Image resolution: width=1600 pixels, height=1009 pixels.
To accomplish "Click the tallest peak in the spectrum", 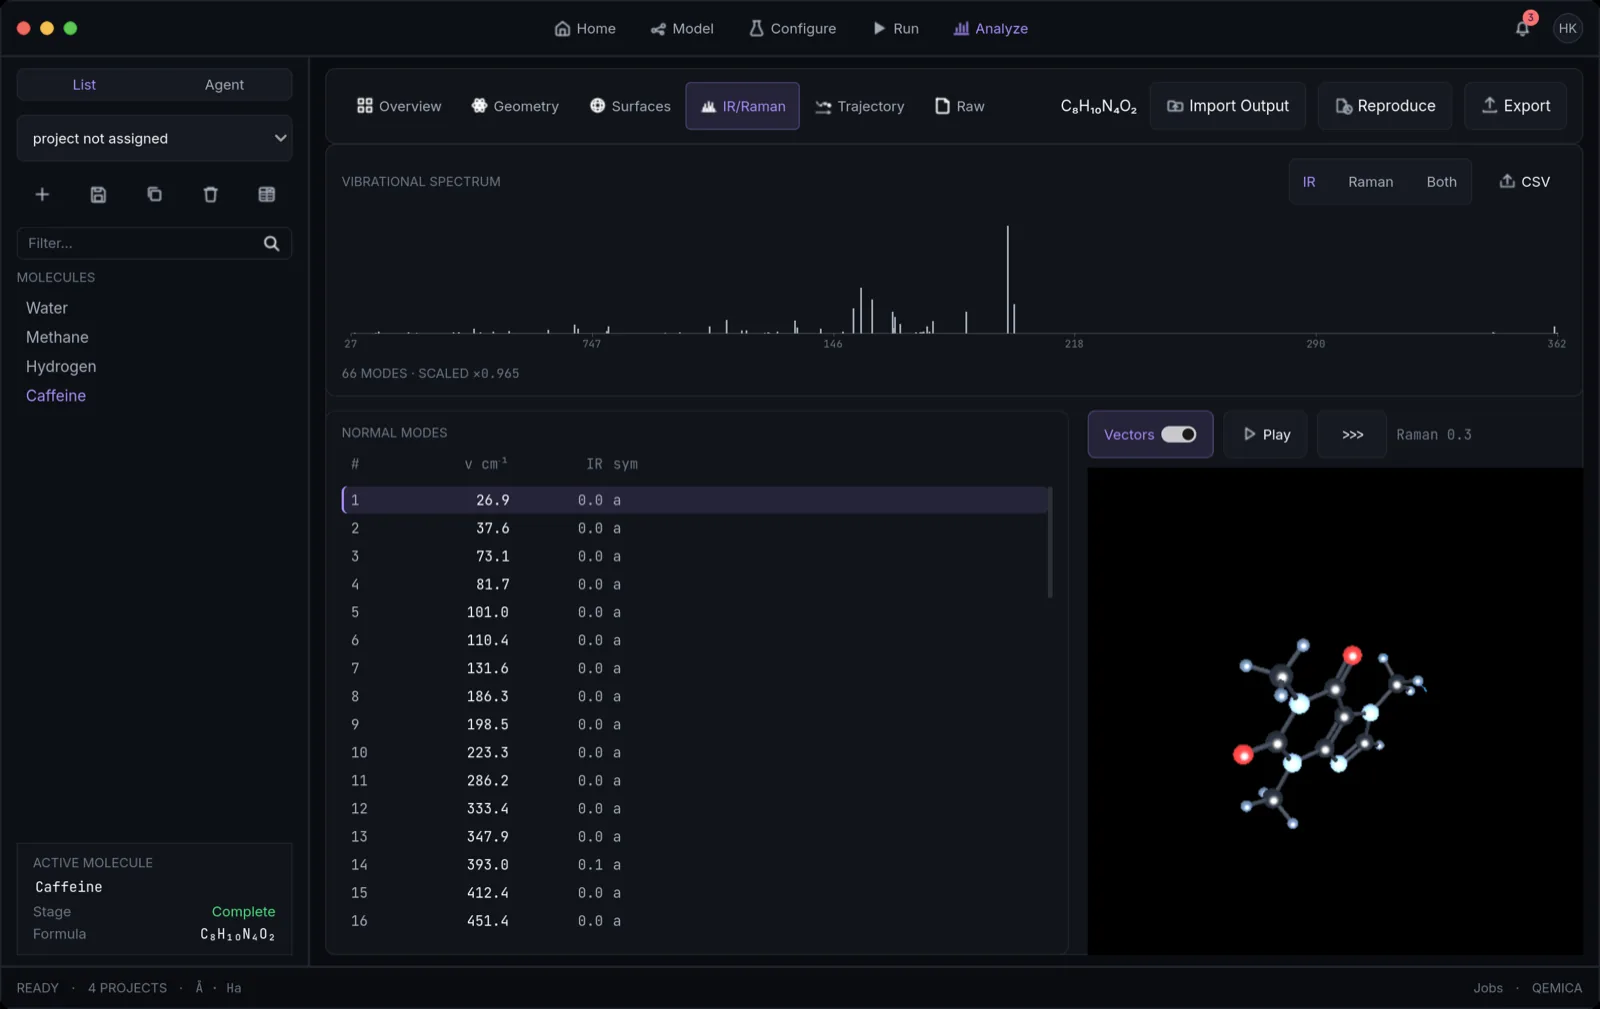I will point(1007,279).
